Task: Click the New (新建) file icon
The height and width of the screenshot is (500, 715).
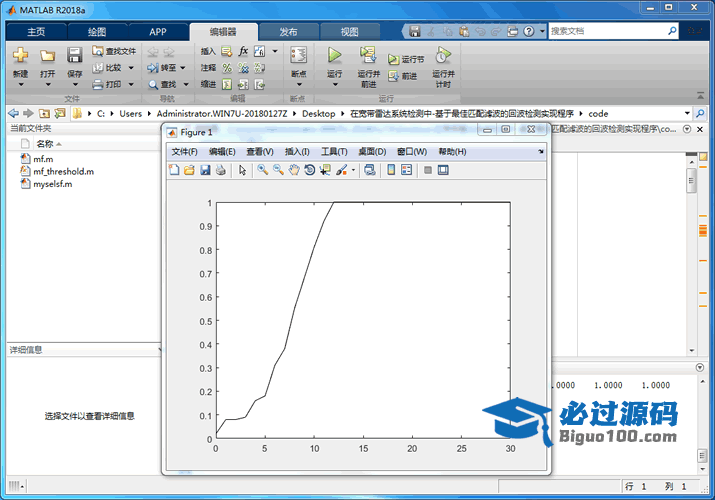Action: click(20, 55)
